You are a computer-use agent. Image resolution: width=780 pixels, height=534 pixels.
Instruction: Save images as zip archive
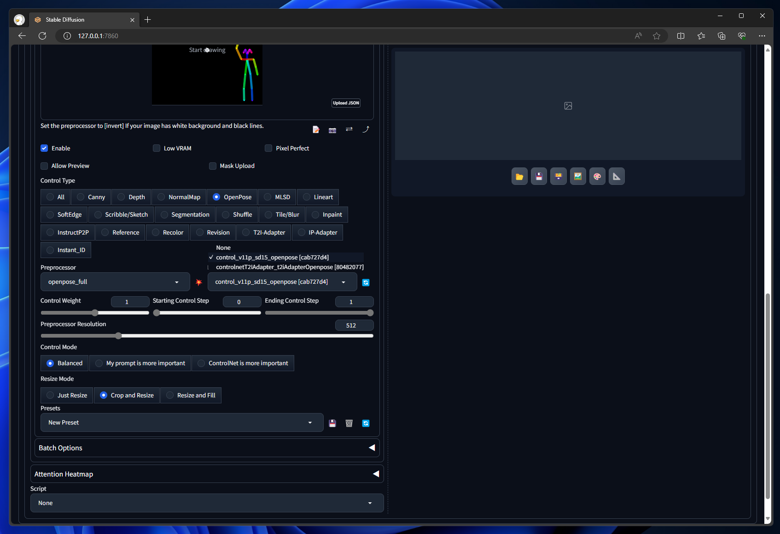[558, 177]
